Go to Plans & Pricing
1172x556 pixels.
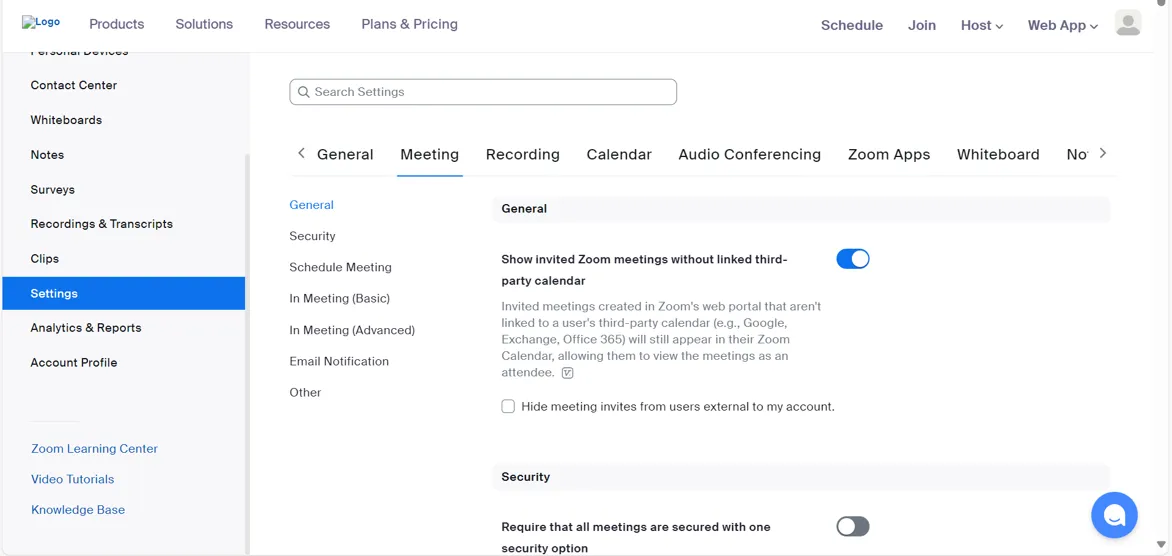pos(409,24)
